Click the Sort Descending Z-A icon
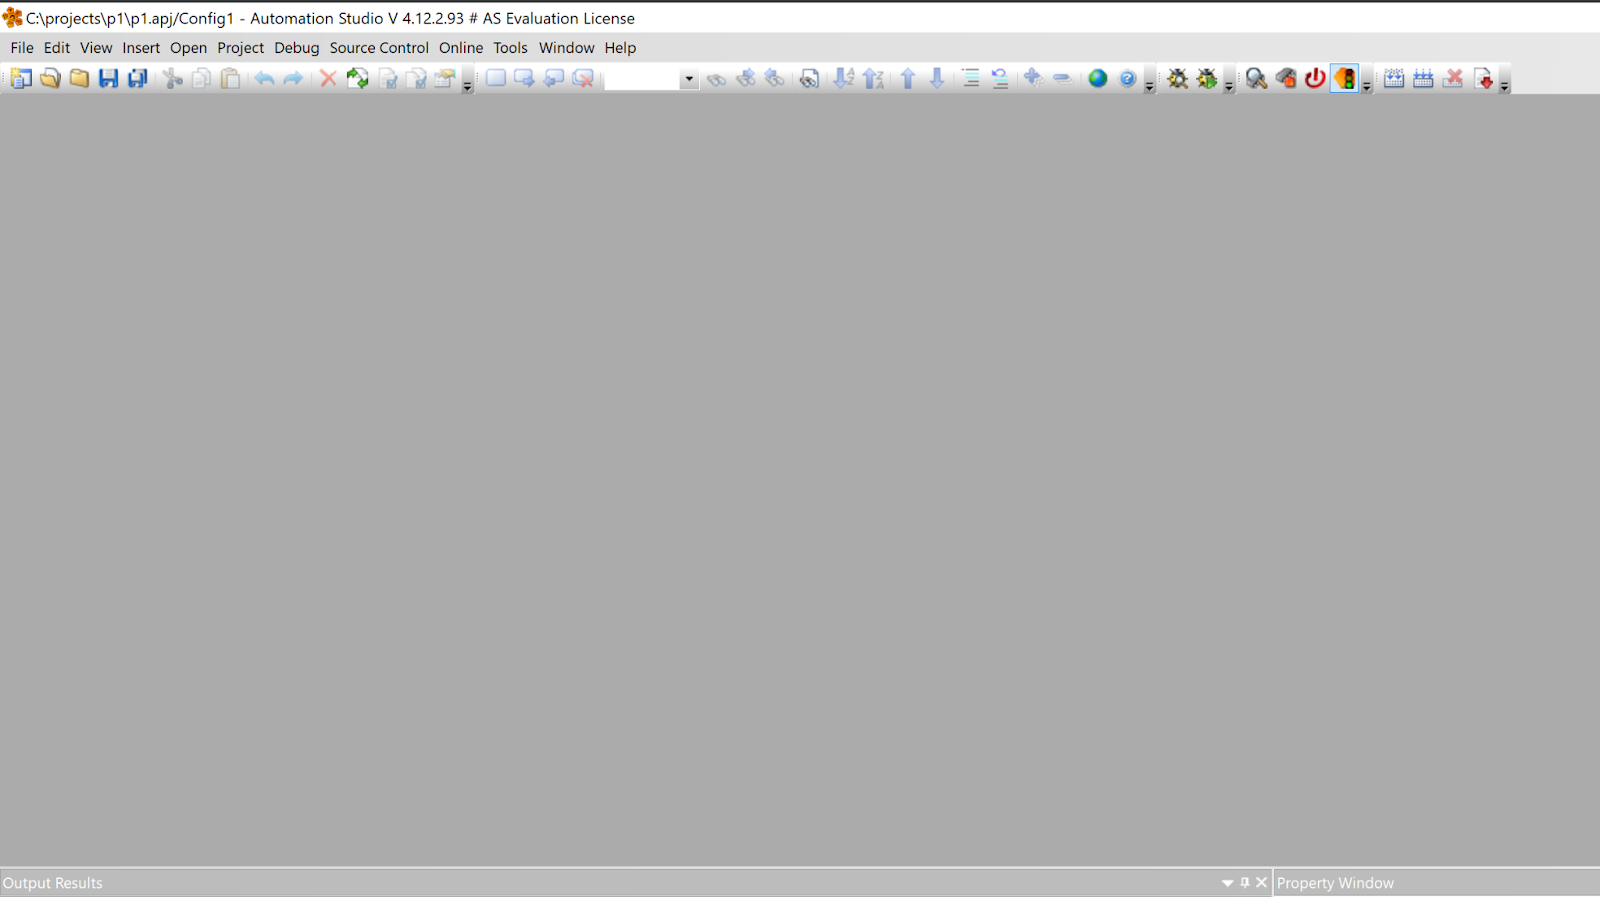Screen dimensions: 1600x897 click(873, 78)
